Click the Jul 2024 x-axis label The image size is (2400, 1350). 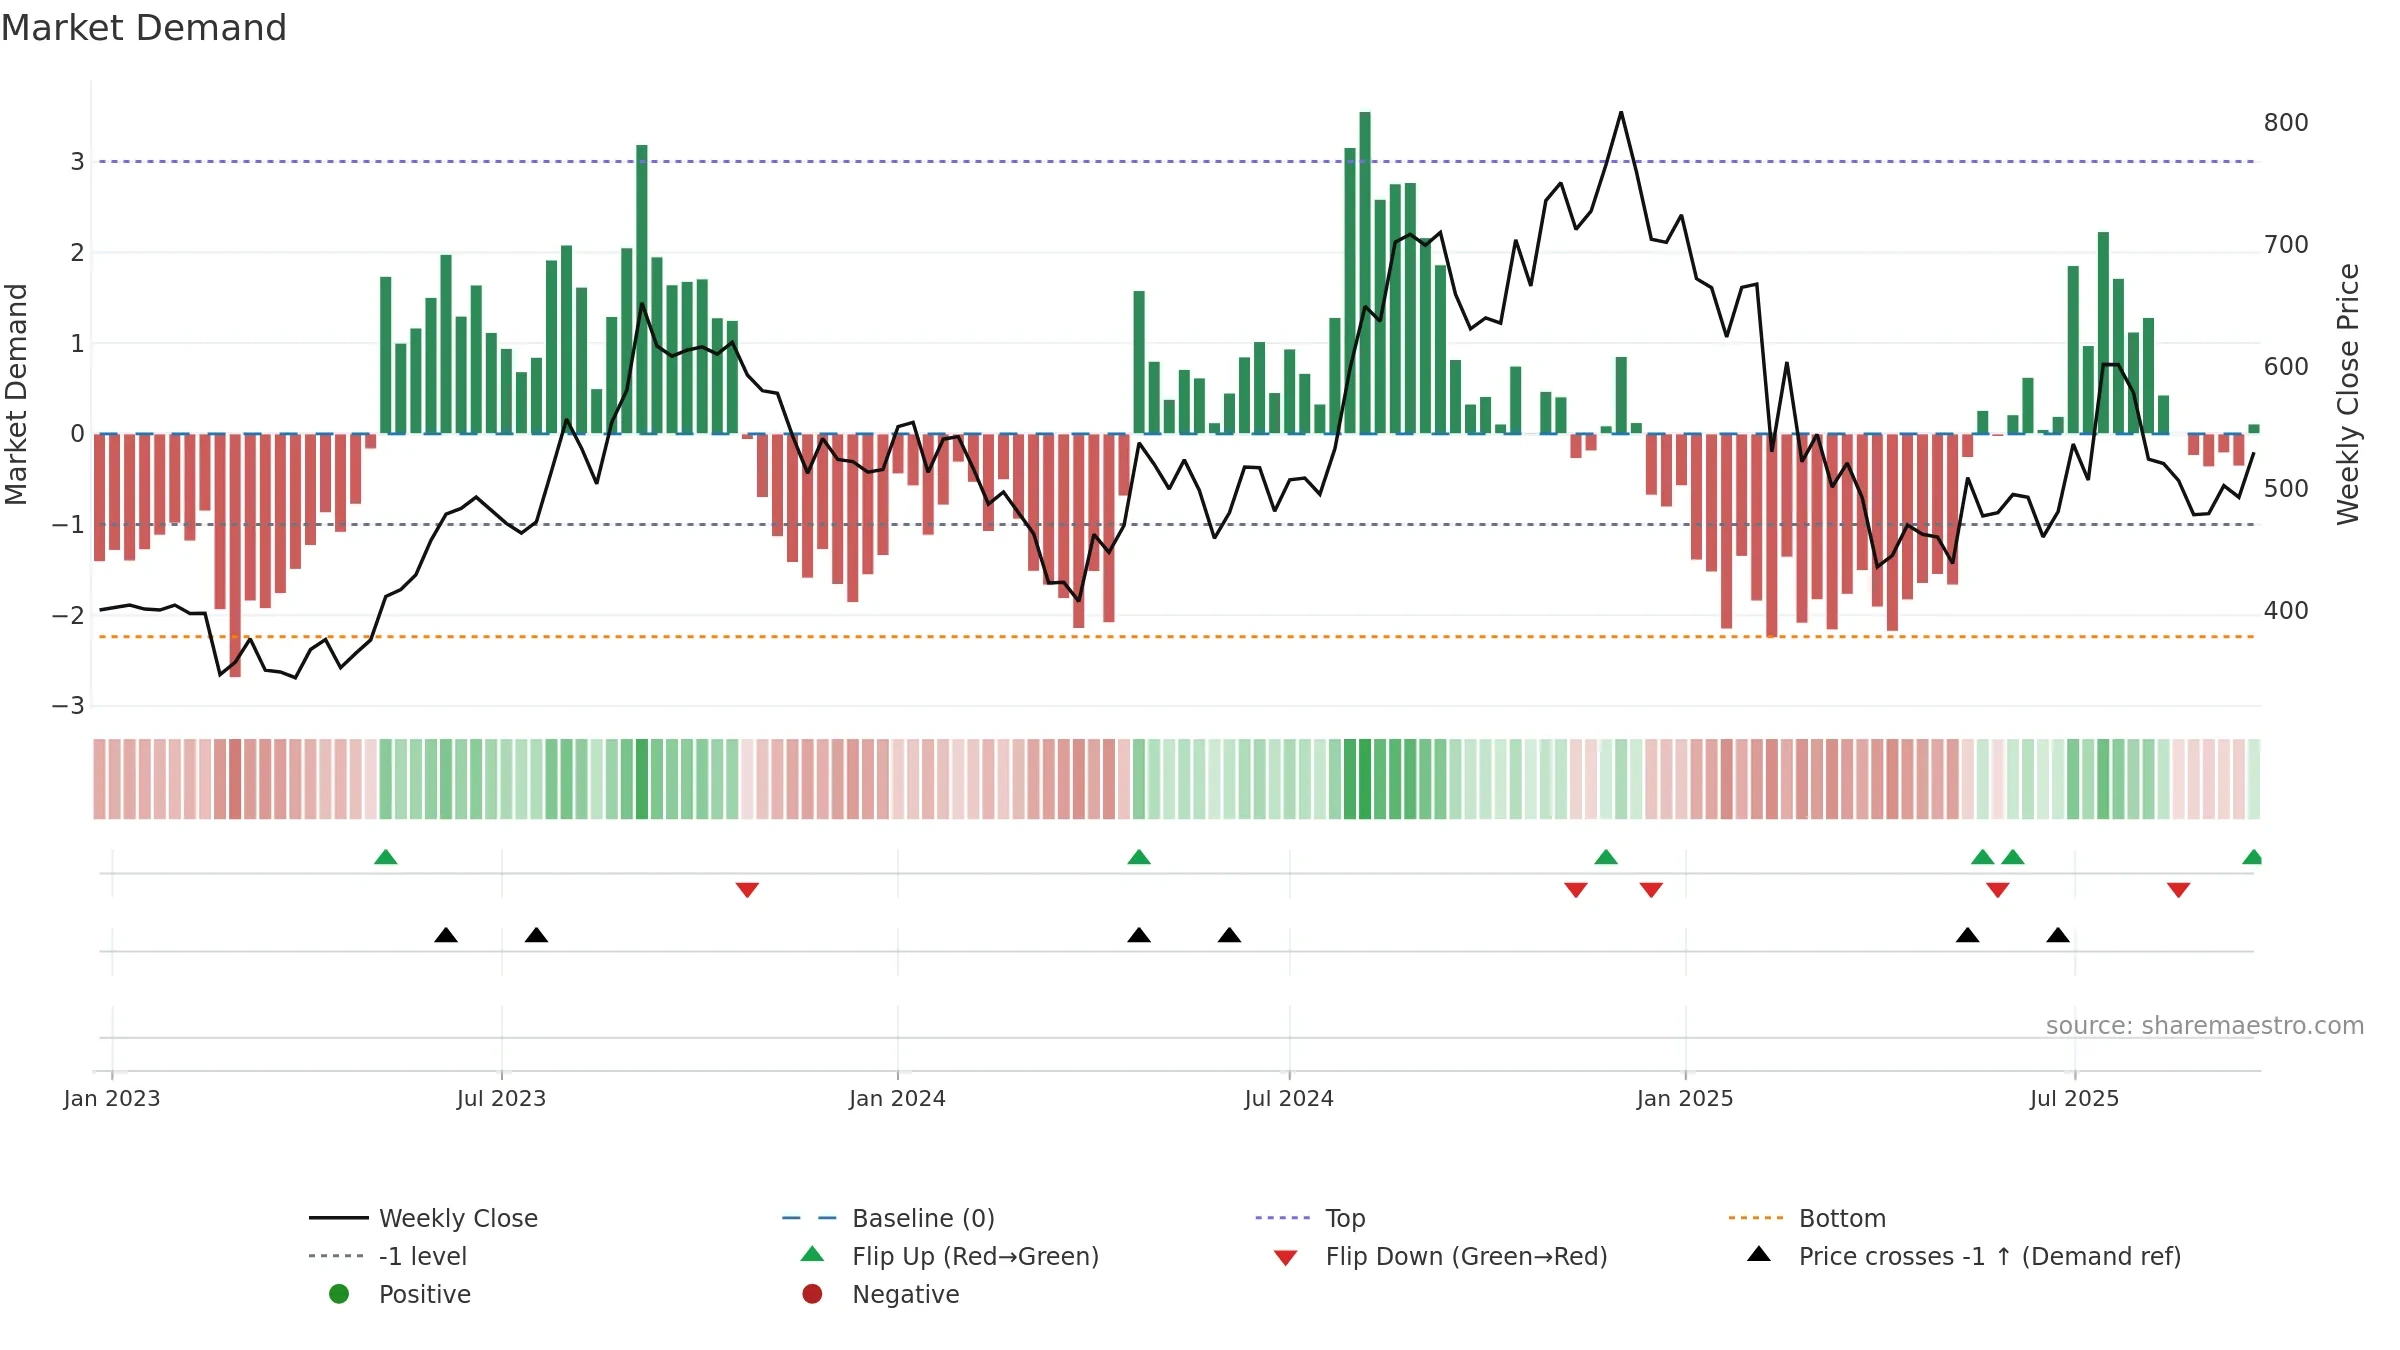tap(1289, 1098)
